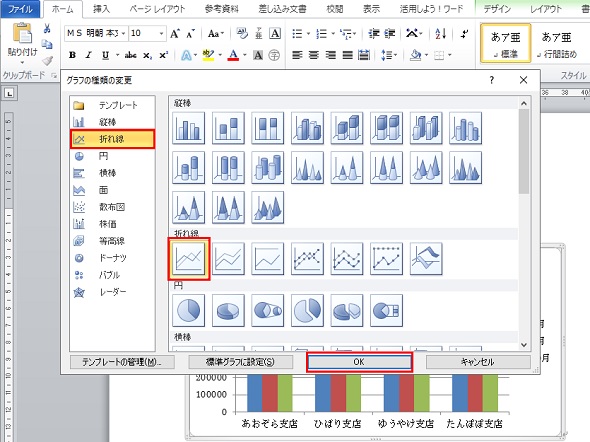Click the cut scissors icon
The height and width of the screenshot is (442, 590).
(47, 28)
